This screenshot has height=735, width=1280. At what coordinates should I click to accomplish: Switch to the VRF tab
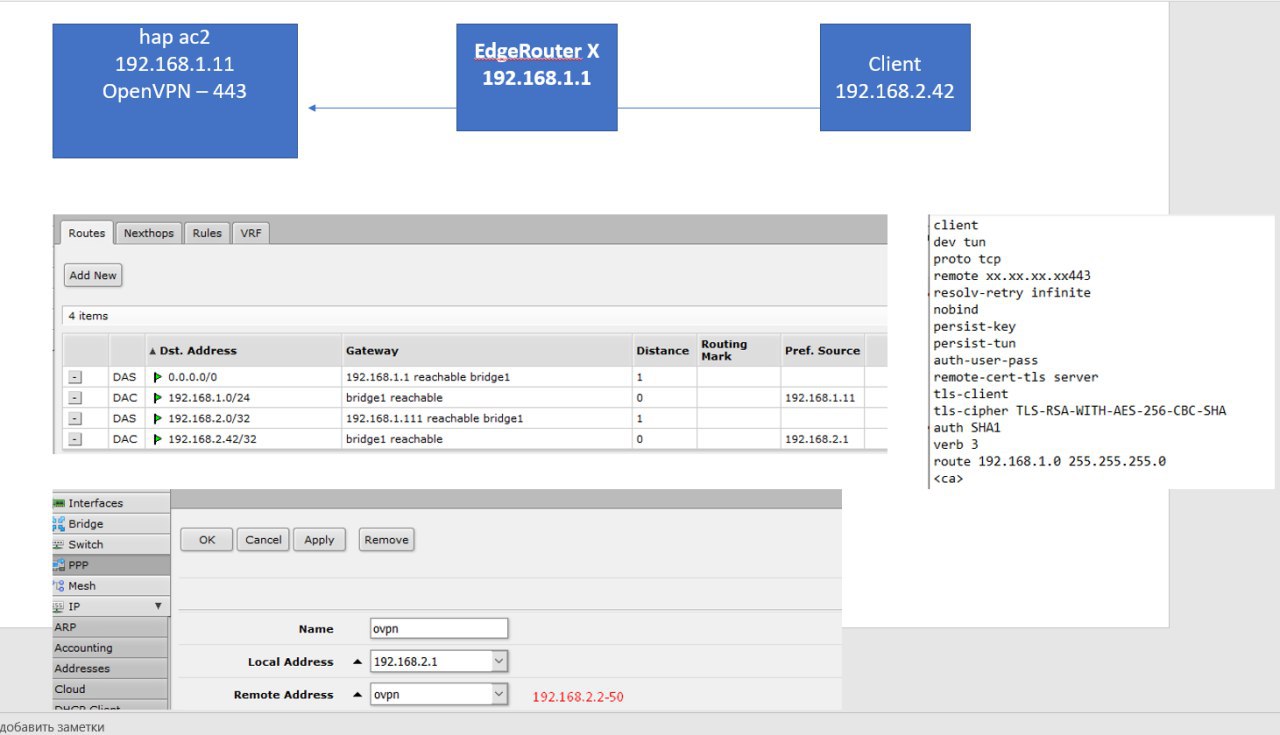click(x=251, y=233)
